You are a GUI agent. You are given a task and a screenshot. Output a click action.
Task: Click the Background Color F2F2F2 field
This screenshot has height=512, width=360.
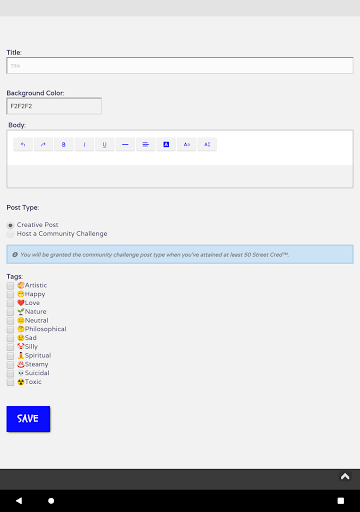(54, 106)
